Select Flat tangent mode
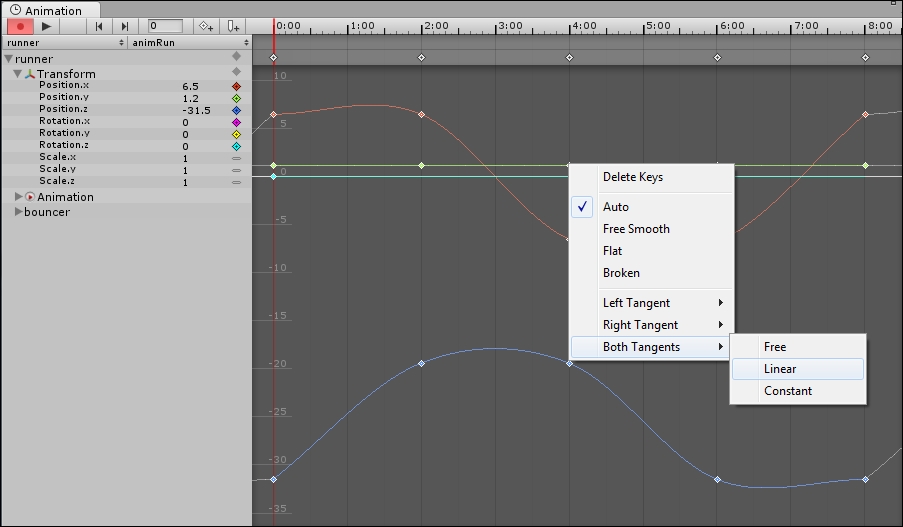The height and width of the screenshot is (527, 903). tap(651, 251)
